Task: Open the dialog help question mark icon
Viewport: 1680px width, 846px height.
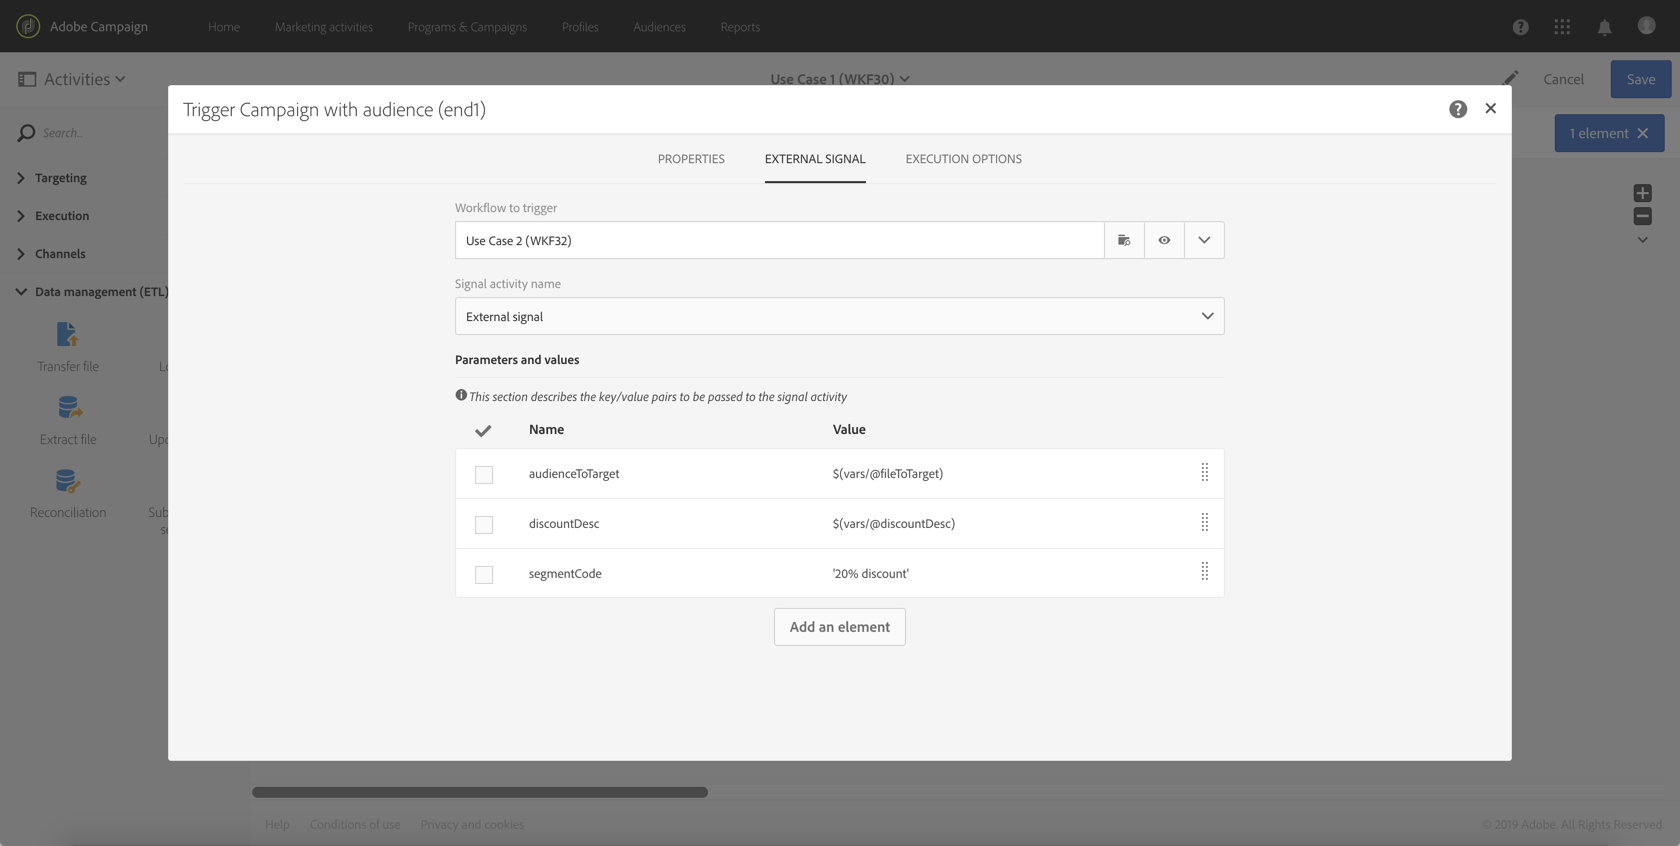Action: [1458, 109]
